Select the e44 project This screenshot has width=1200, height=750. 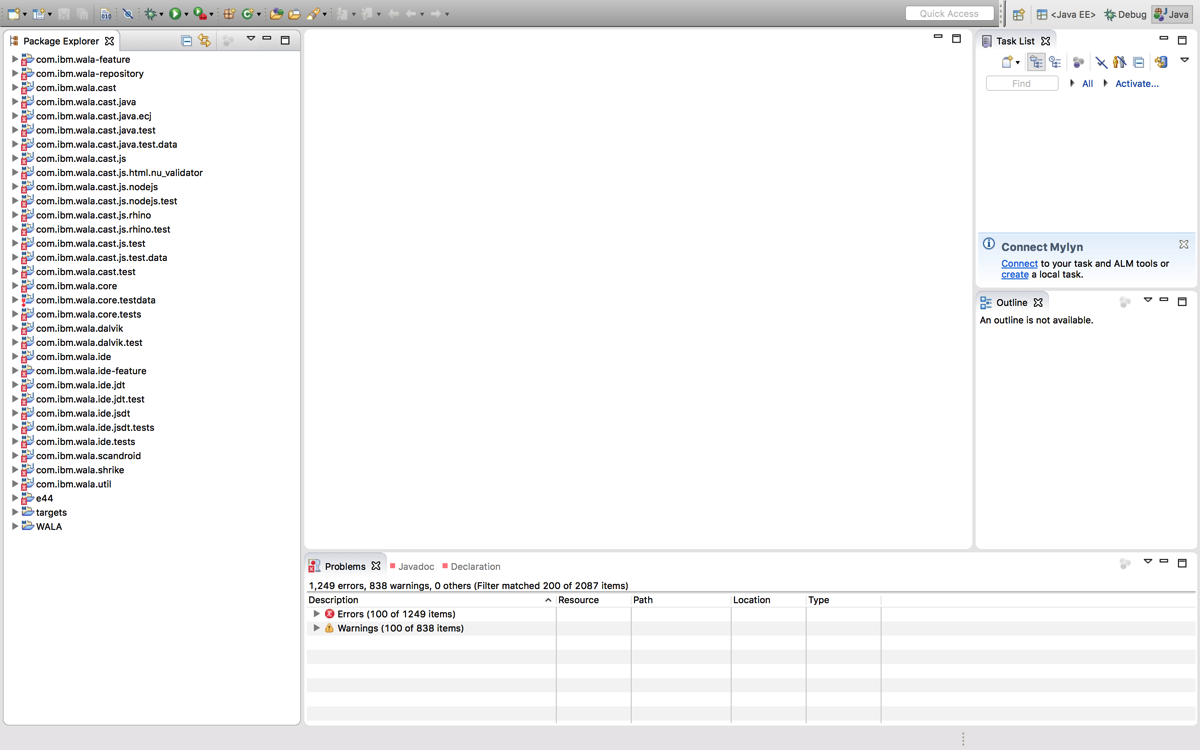coord(44,498)
